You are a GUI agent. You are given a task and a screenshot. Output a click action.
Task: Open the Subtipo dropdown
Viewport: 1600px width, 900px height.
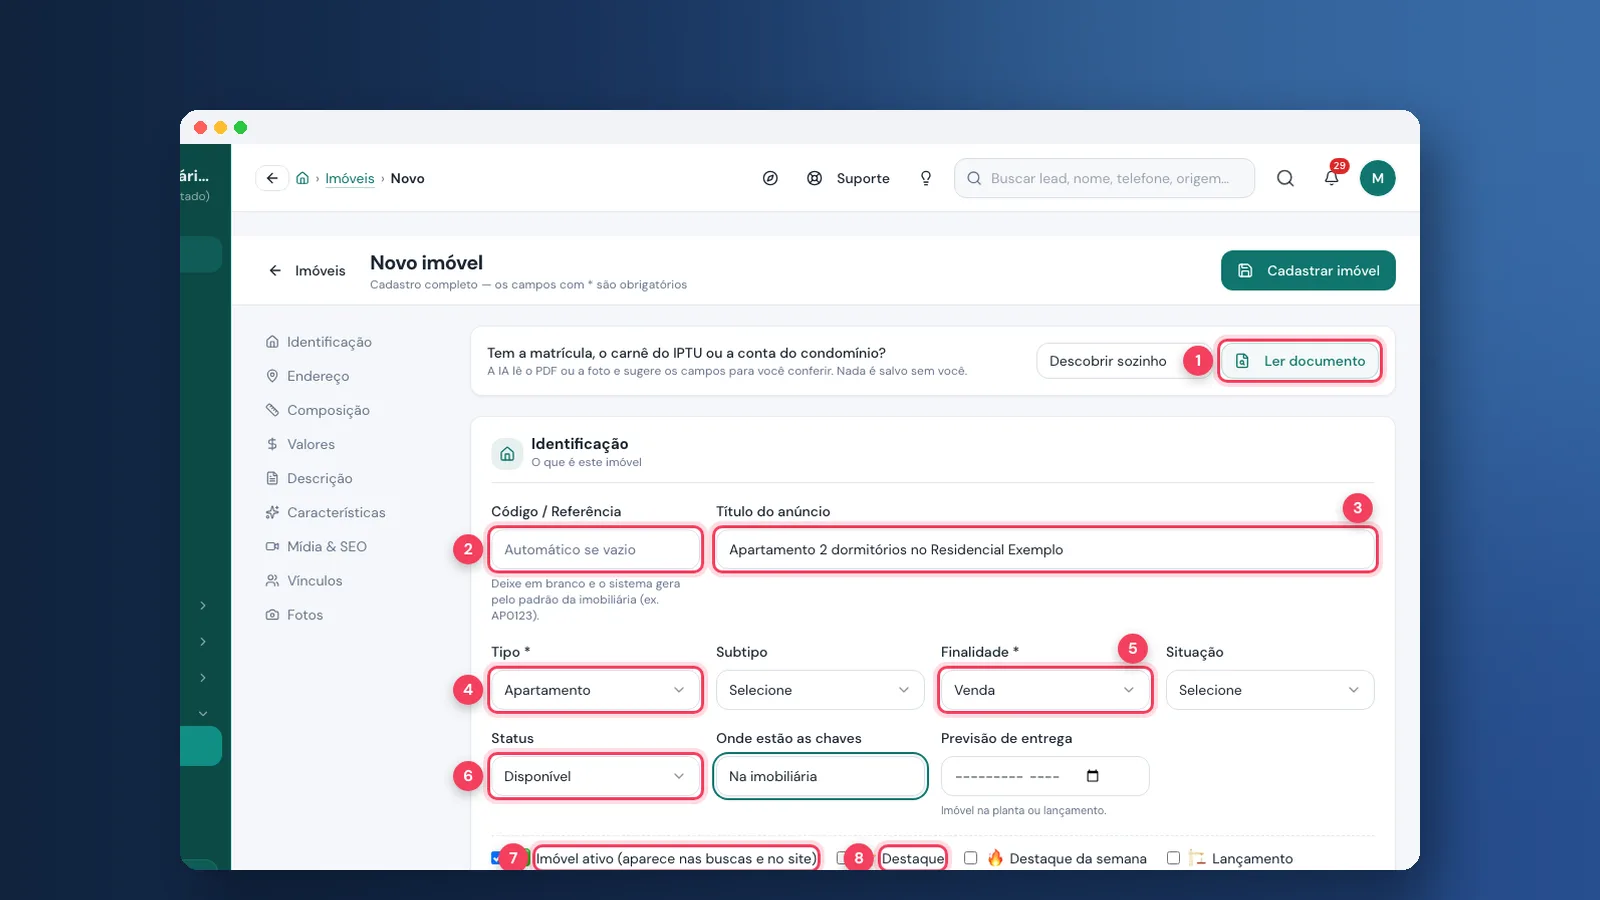[x=820, y=690]
